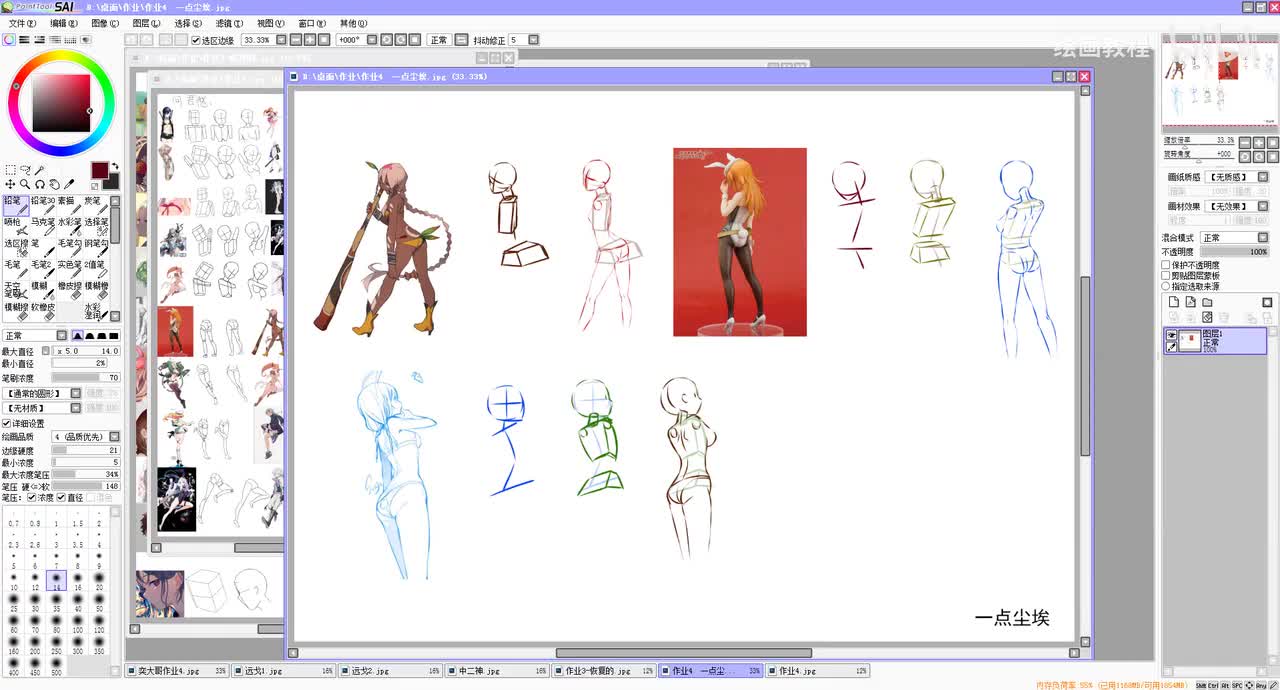The image size is (1280, 690).
Task: Create a new normal layer
Action: (x=1174, y=302)
